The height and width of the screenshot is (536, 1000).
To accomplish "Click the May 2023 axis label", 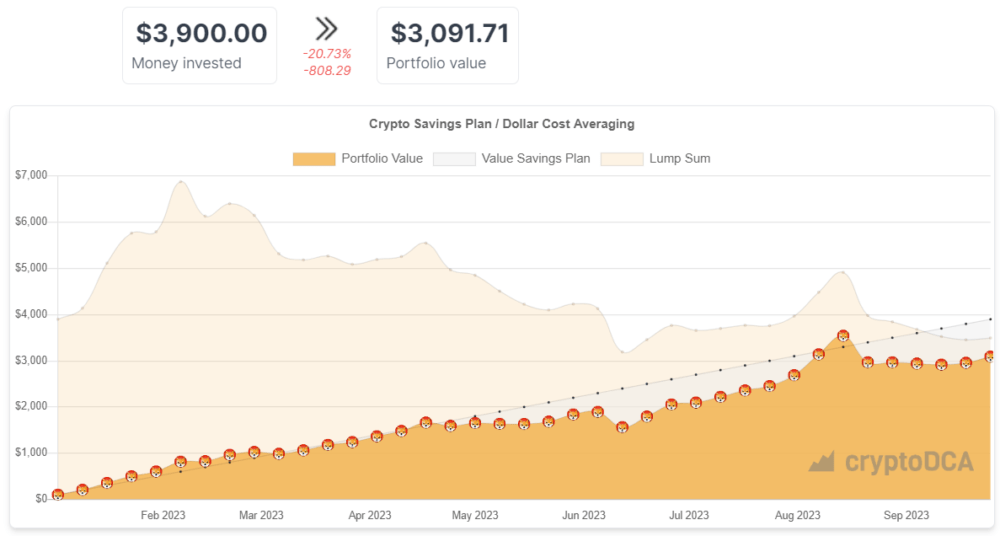I will tap(475, 515).
